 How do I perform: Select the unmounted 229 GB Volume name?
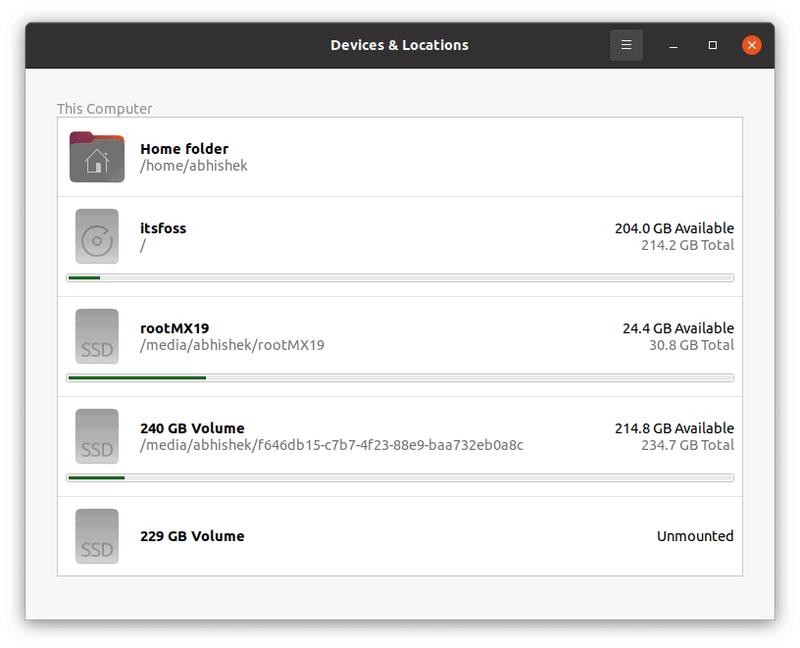[192, 536]
